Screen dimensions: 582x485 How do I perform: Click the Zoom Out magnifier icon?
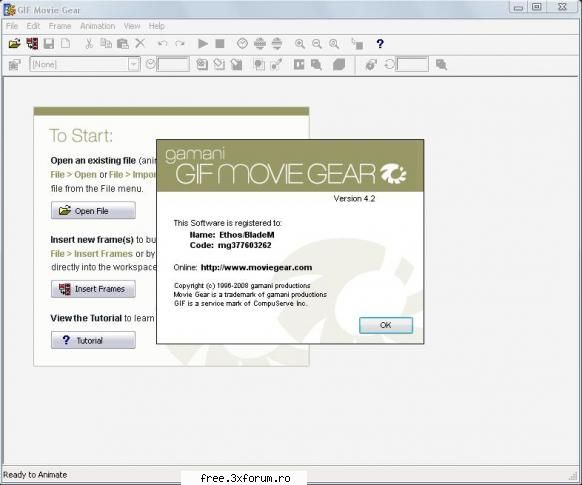(x=317, y=44)
